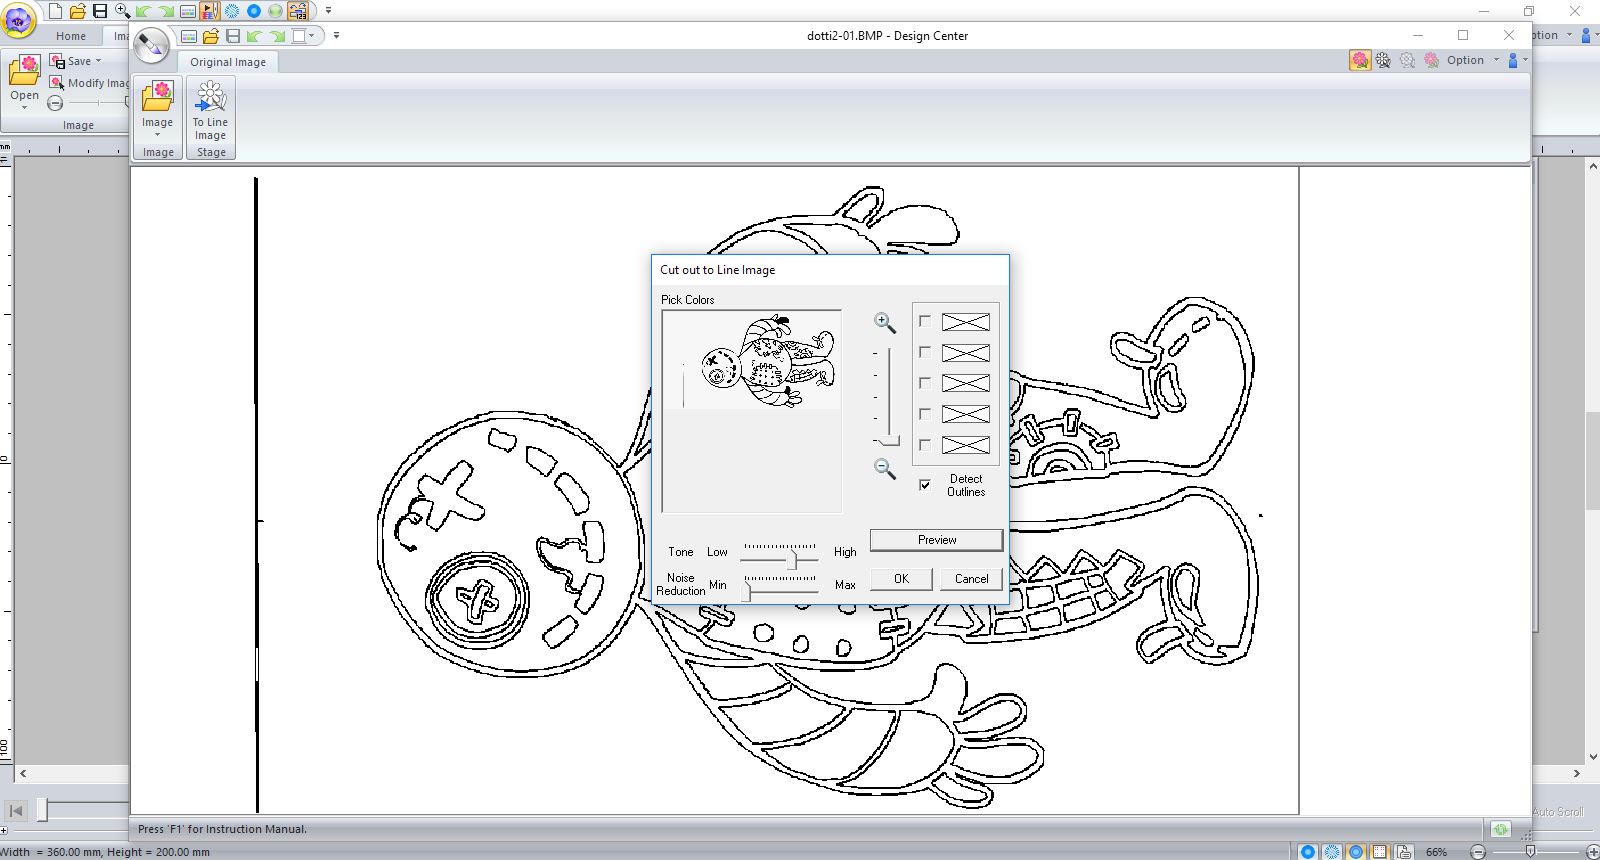1600x860 pixels.
Task: Toggle fifth color pick checkbox
Action: coord(925,445)
